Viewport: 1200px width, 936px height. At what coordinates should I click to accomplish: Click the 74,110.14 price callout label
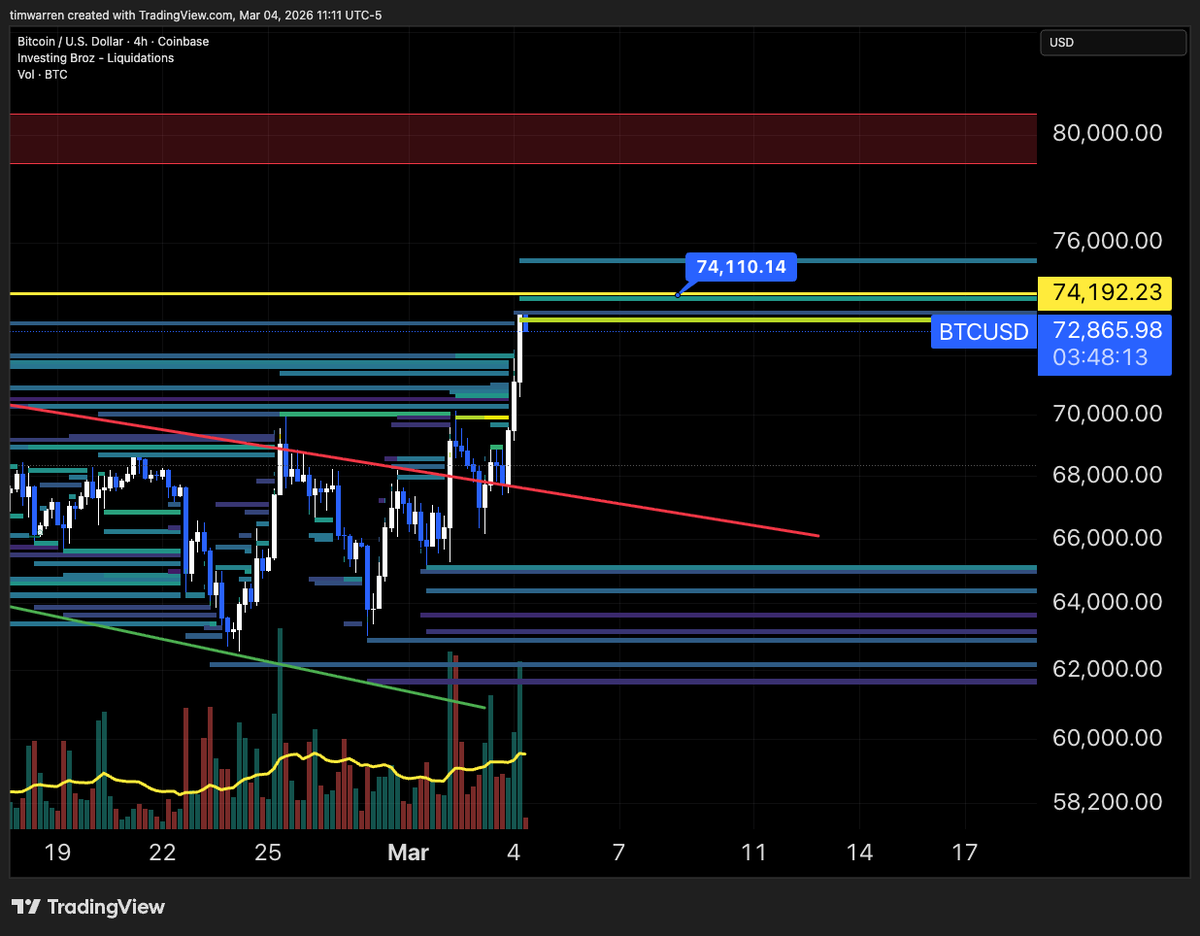coord(740,267)
